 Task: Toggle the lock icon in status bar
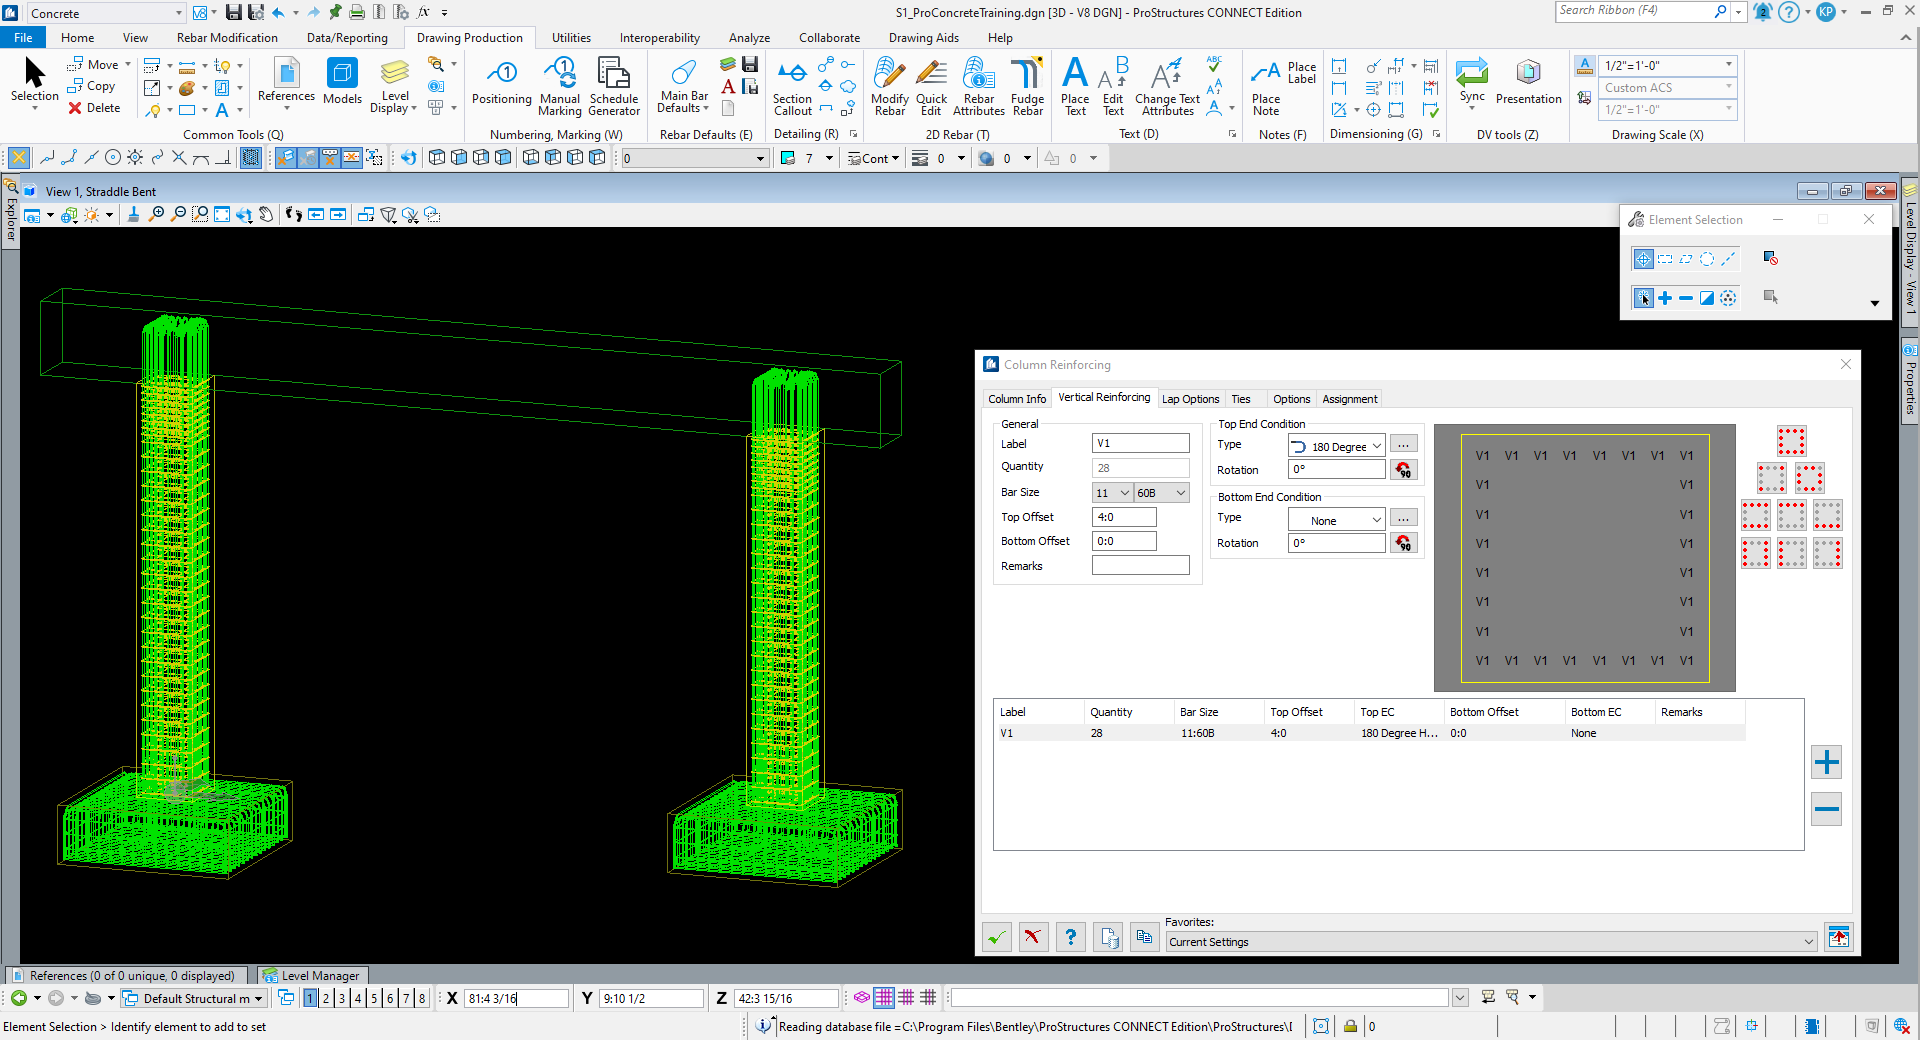(x=1350, y=1026)
